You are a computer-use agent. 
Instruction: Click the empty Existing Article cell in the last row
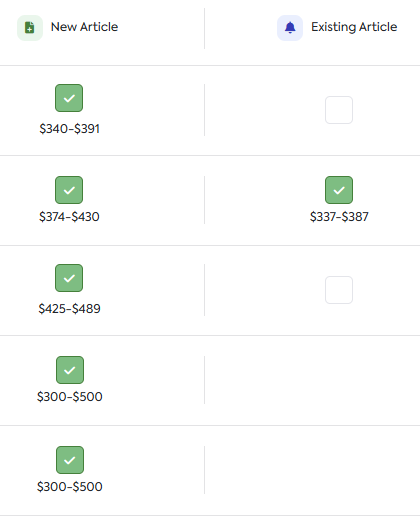click(312, 470)
